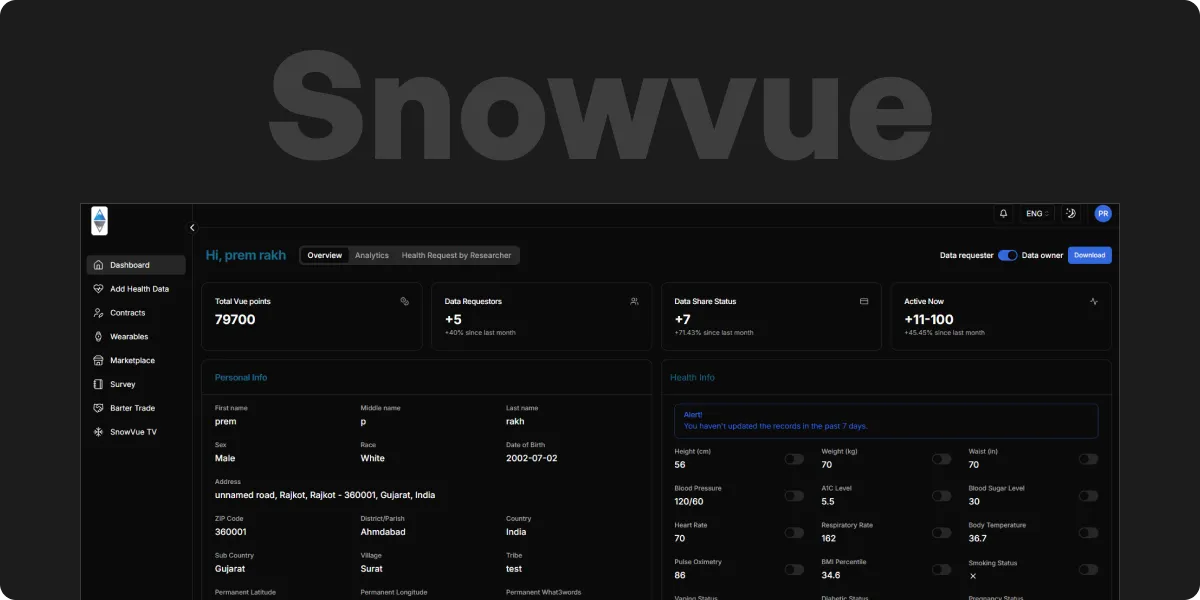Viewport: 1200px width, 600px height.
Task: Toggle dark mode with the moon icon
Action: tap(1070, 213)
